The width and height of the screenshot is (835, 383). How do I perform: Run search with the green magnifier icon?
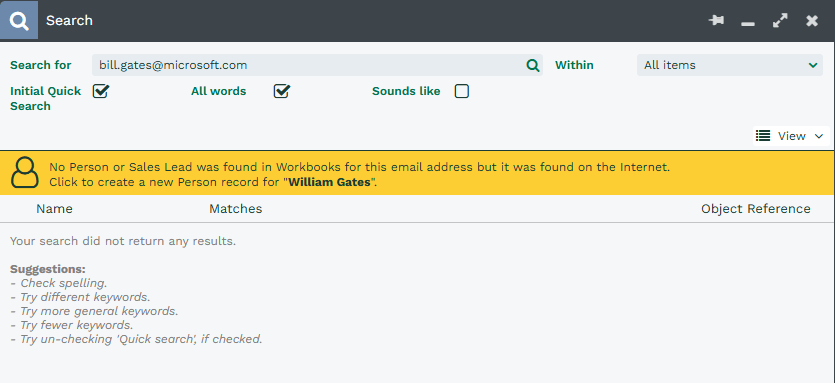click(x=533, y=66)
